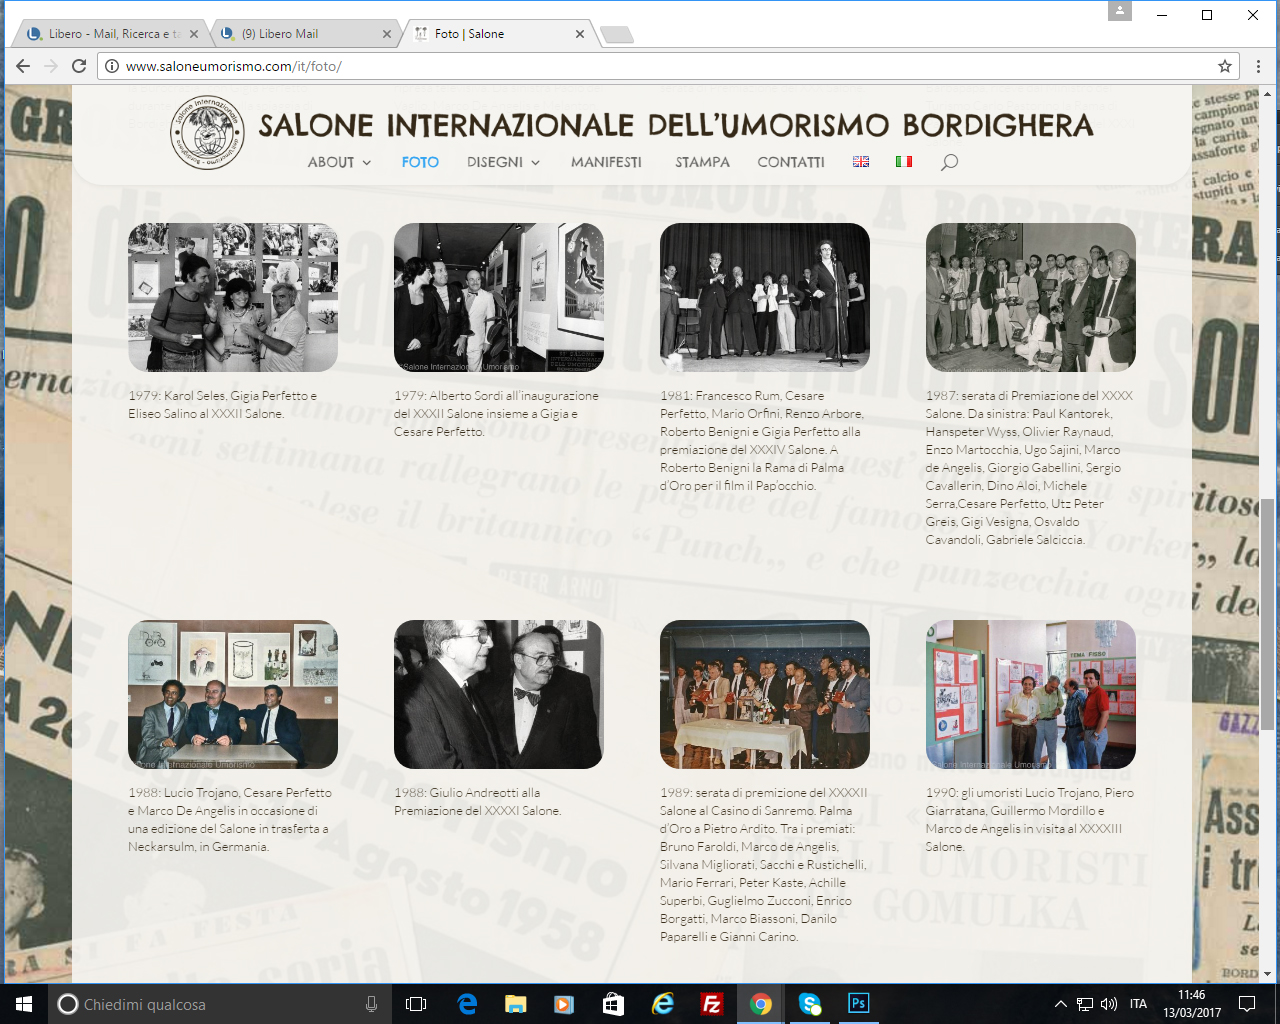1280x1024 pixels.
Task: Open the Chrome user profile icon
Action: (x=1120, y=11)
